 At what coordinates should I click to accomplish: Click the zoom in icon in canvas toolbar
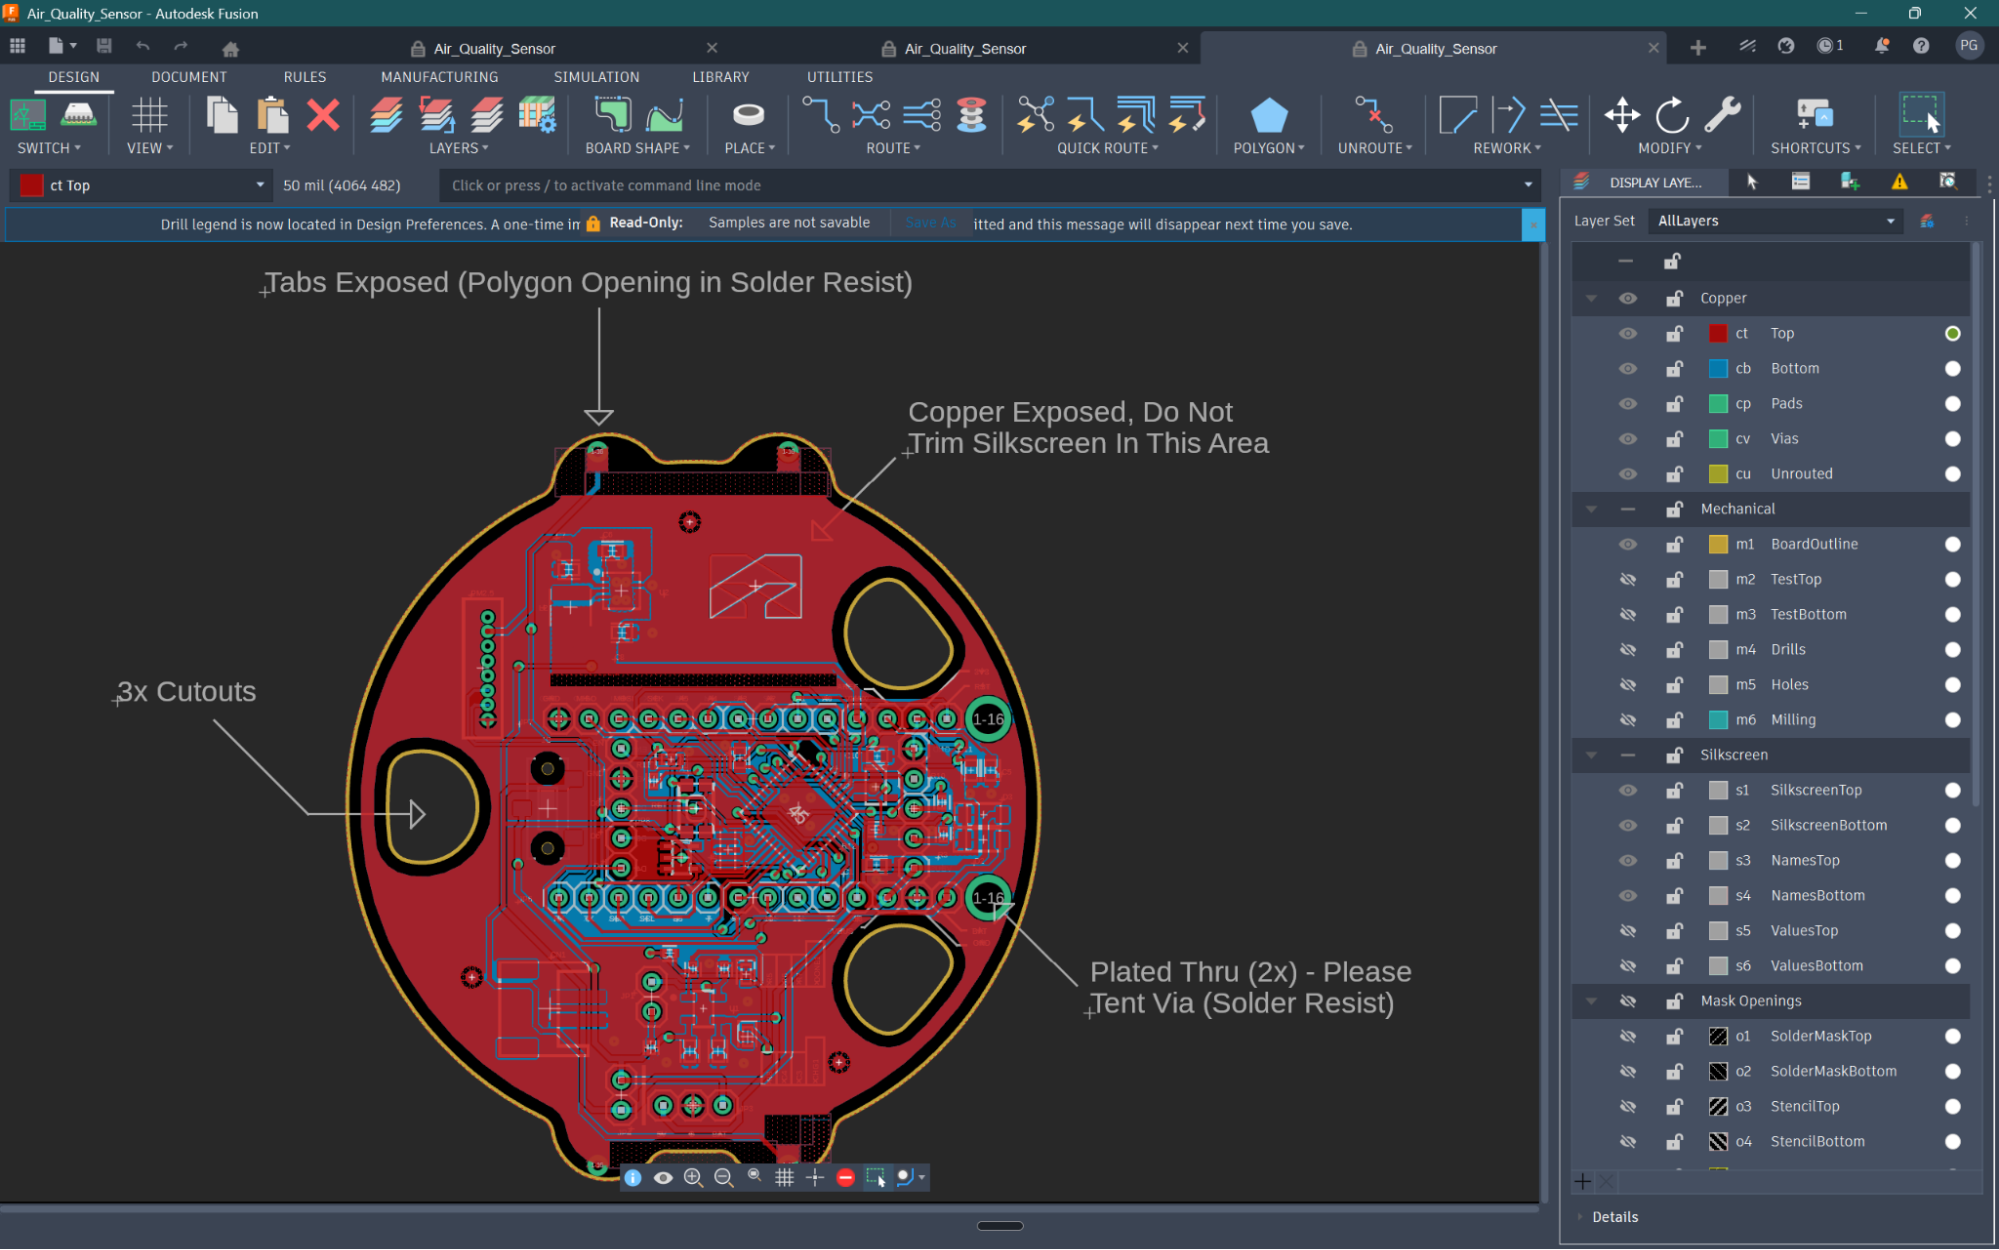(x=693, y=1178)
